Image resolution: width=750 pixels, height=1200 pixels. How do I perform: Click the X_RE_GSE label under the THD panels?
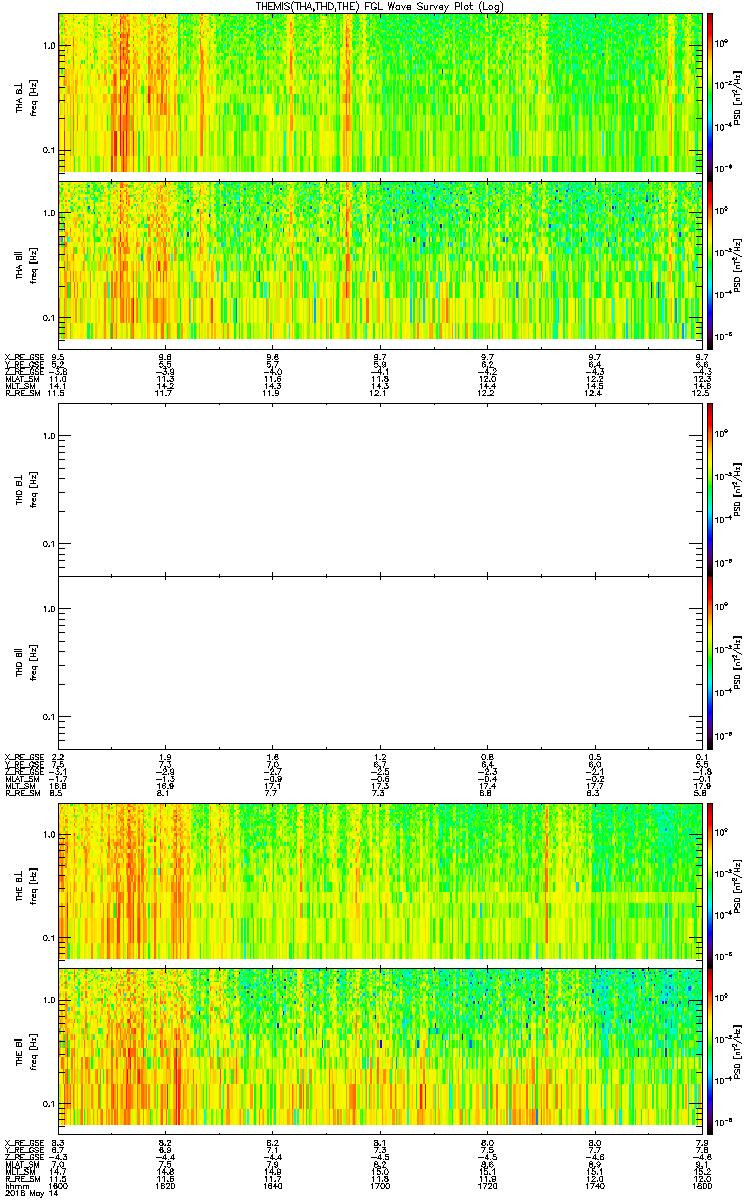tap(23, 757)
